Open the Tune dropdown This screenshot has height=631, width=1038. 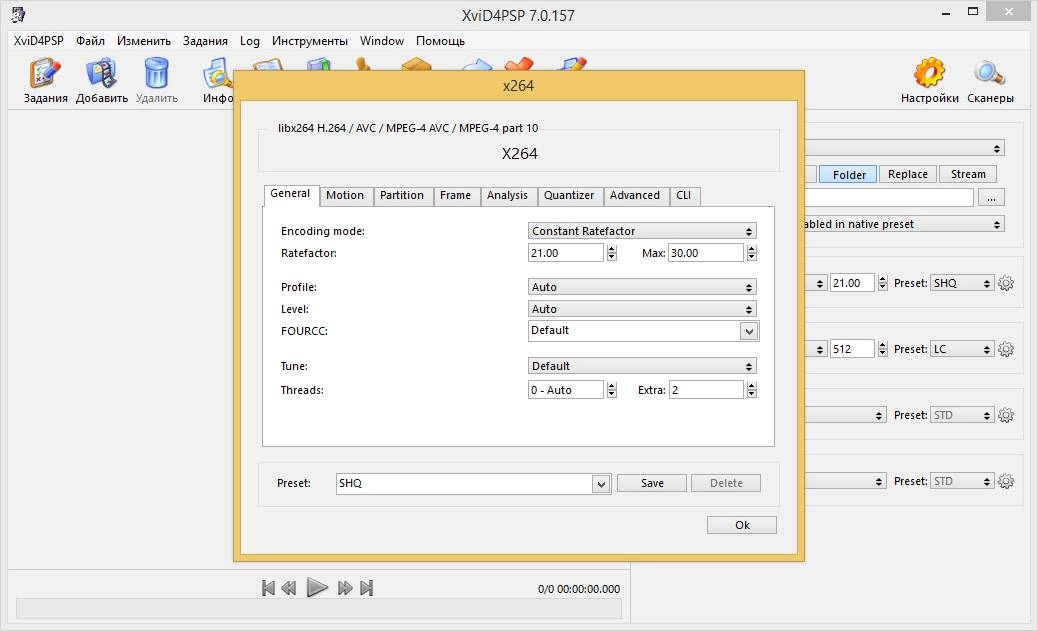642,366
